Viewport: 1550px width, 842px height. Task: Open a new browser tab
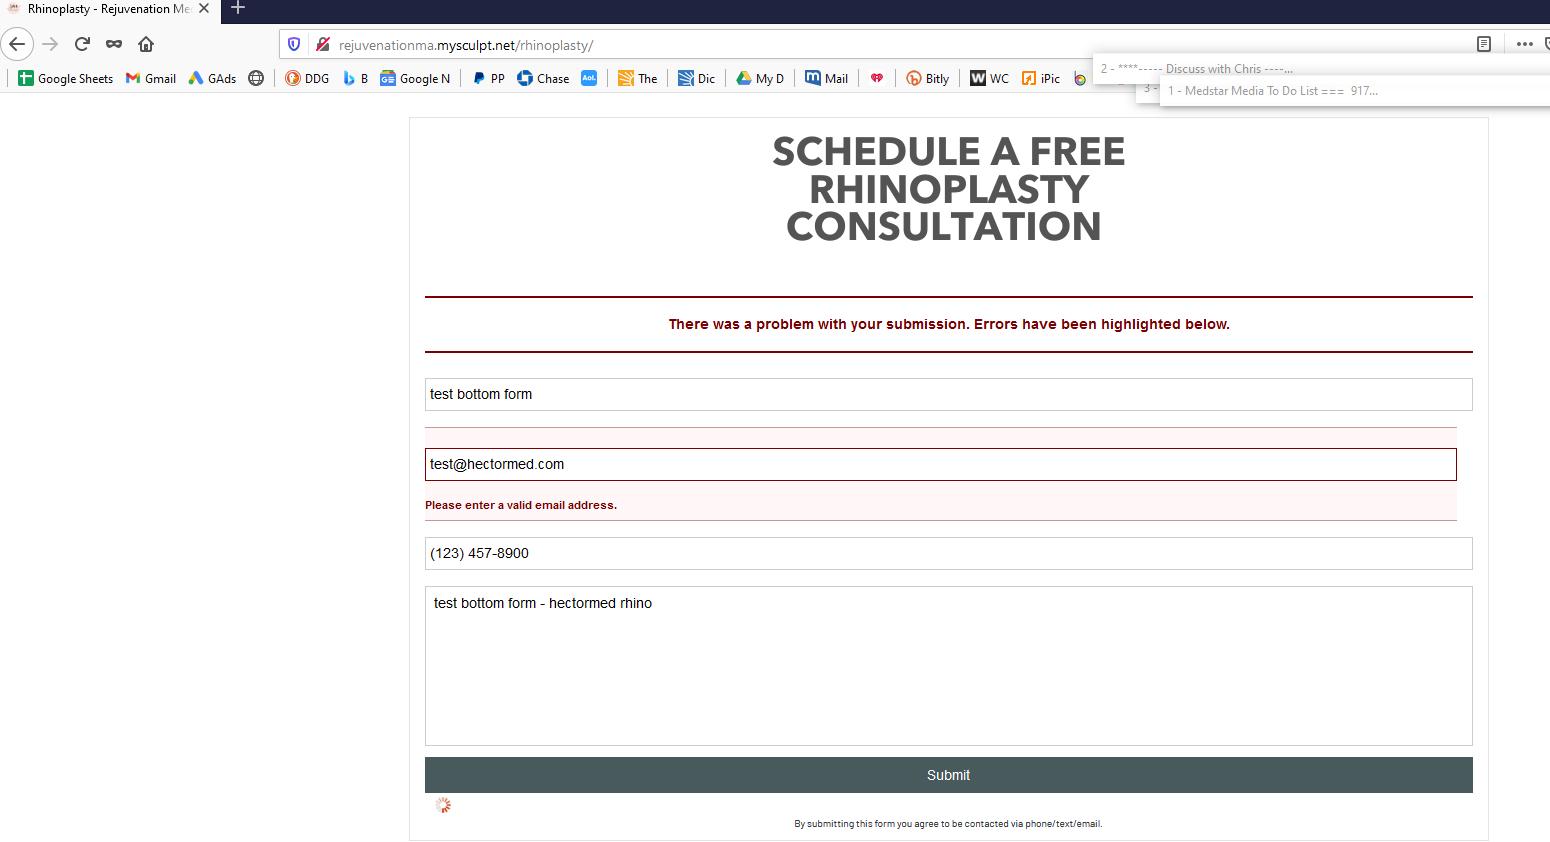pos(238,9)
